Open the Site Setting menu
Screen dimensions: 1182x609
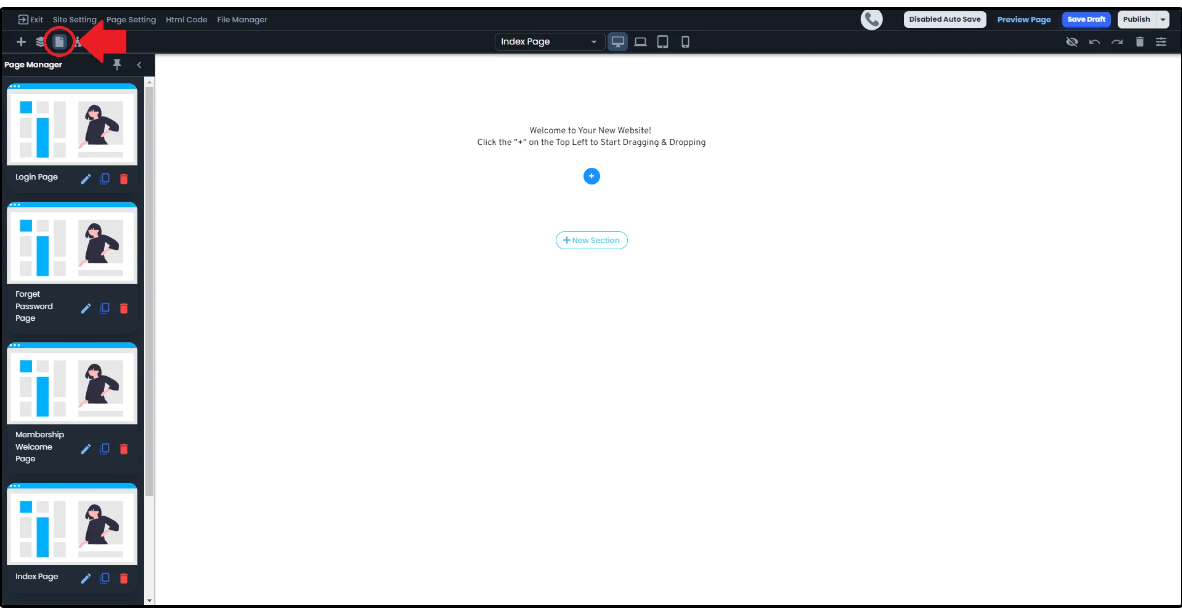(x=75, y=20)
